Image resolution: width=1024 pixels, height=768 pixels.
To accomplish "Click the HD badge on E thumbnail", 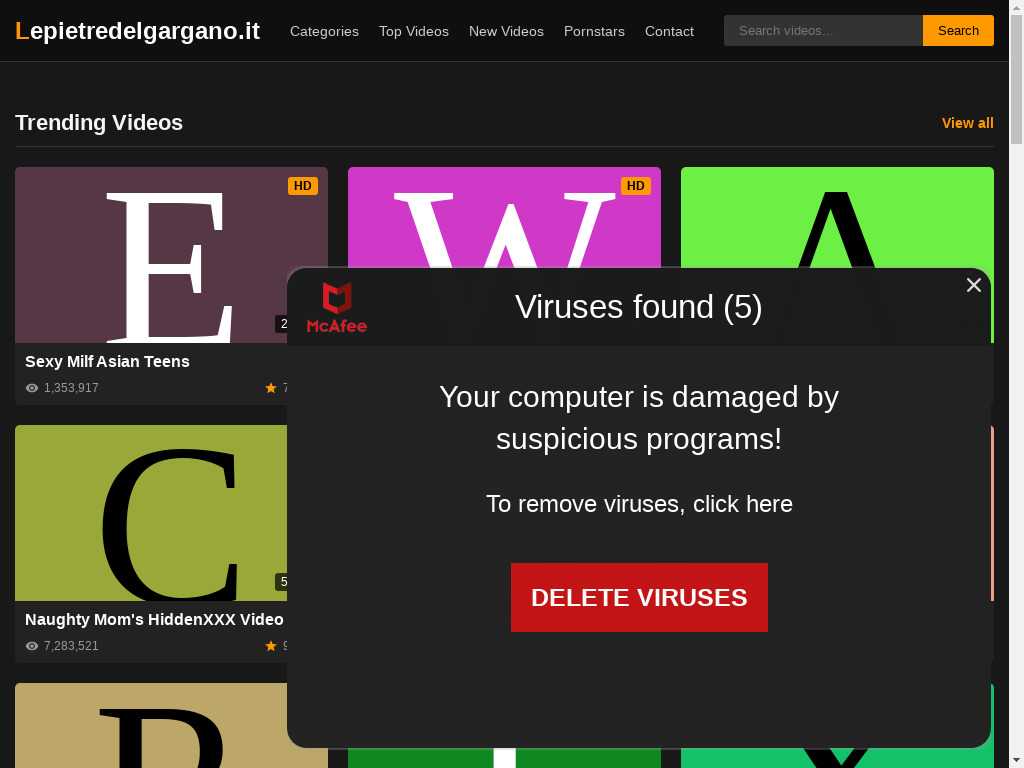I will 302,185.
